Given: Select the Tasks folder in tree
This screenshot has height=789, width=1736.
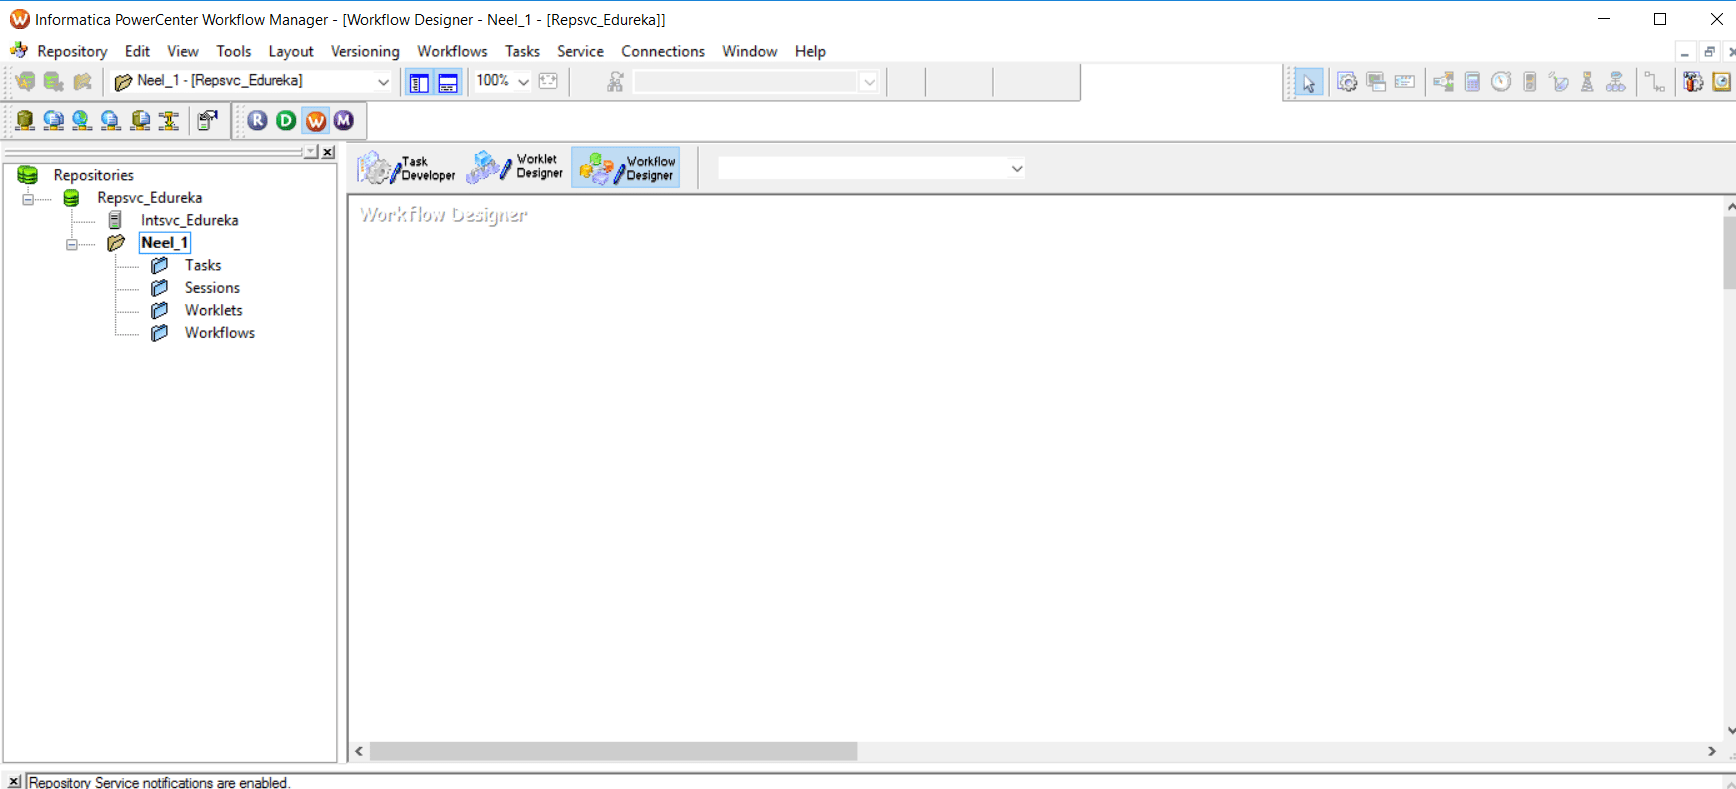Looking at the screenshot, I should 203,265.
